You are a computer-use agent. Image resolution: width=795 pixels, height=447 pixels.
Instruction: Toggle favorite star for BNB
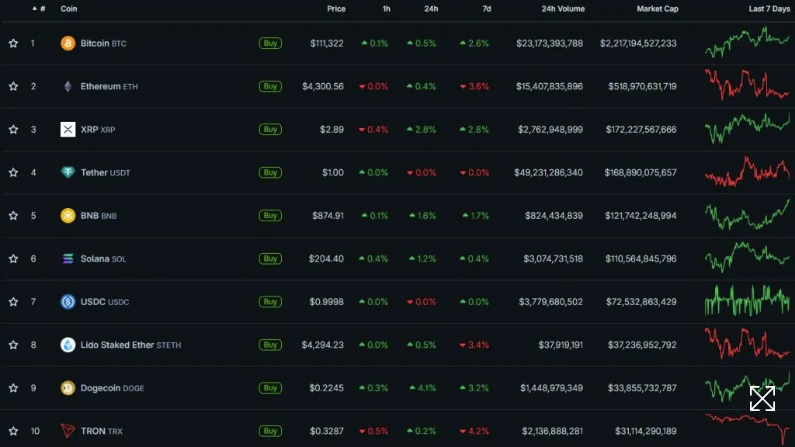(14, 215)
